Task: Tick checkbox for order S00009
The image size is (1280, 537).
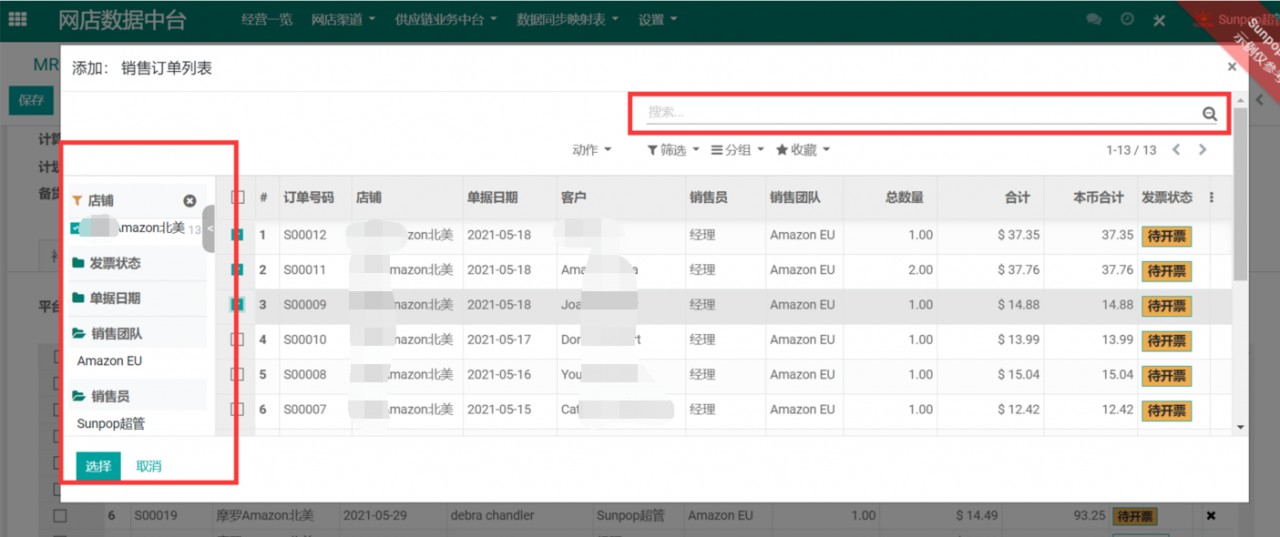Action: [x=238, y=305]
